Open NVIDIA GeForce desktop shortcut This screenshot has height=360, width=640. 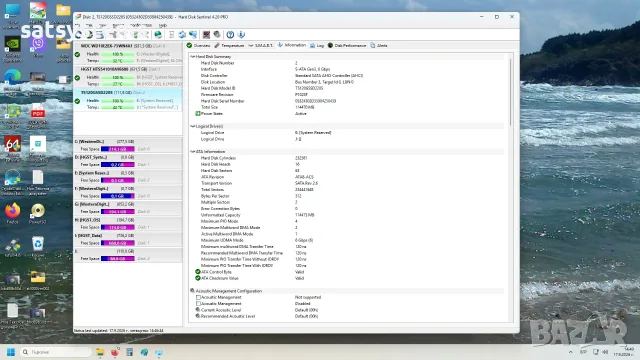[12, 49]
